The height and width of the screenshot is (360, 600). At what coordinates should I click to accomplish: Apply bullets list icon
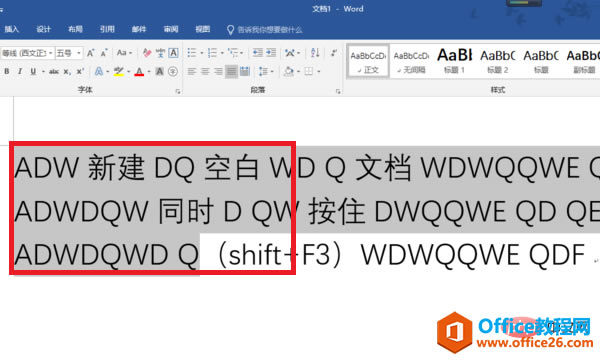click(x=192, y=53)
